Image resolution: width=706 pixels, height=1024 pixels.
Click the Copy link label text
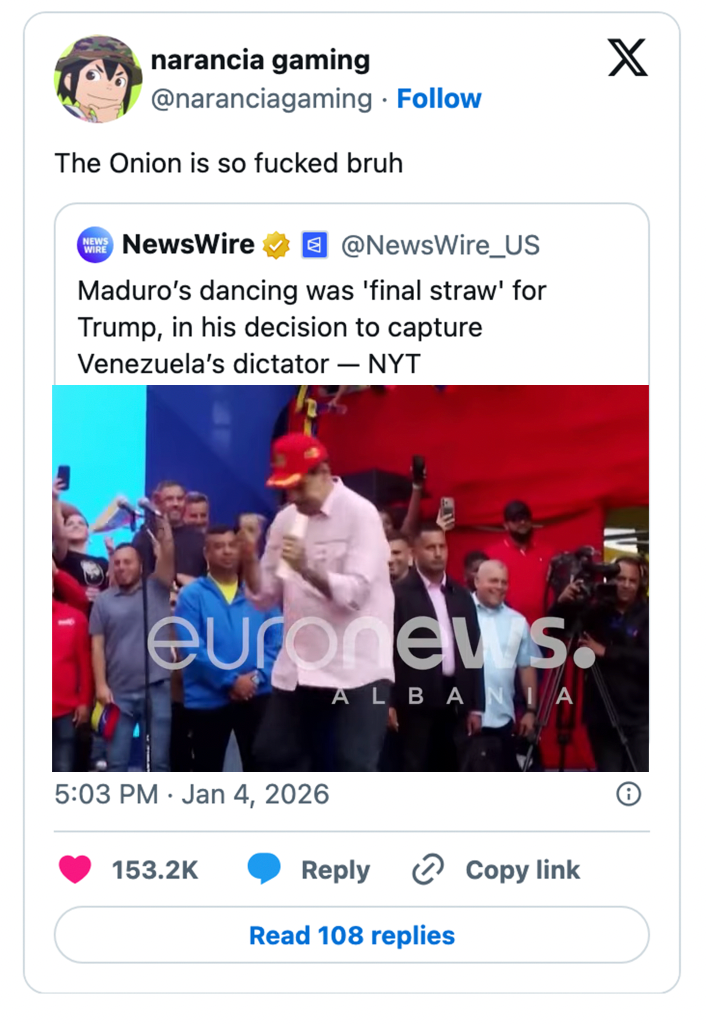[x=522, y=870]
